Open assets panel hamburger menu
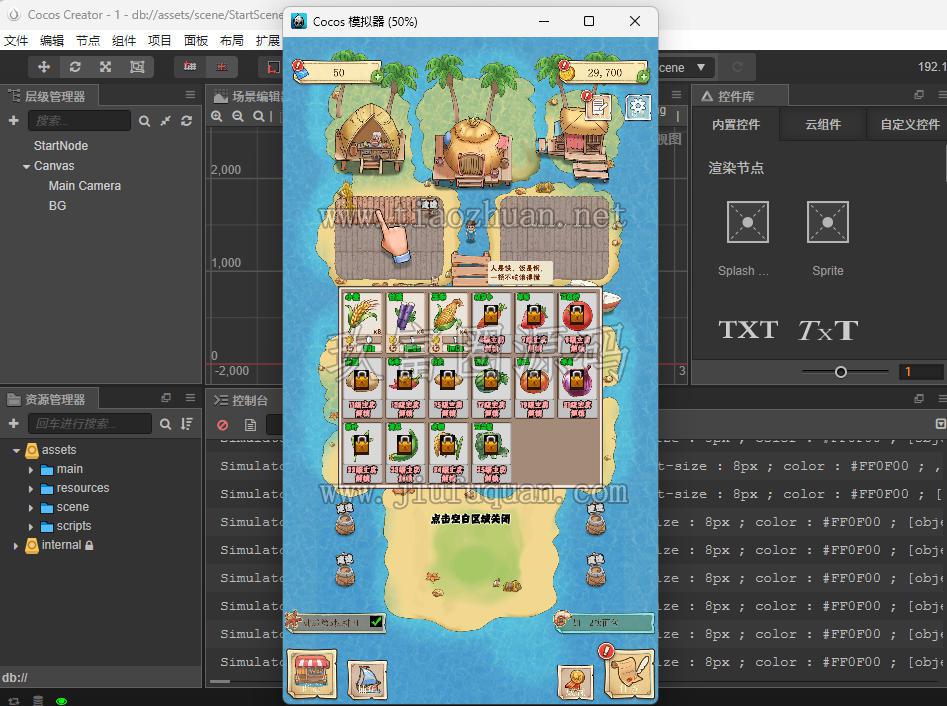 click(x=190, y=398)
